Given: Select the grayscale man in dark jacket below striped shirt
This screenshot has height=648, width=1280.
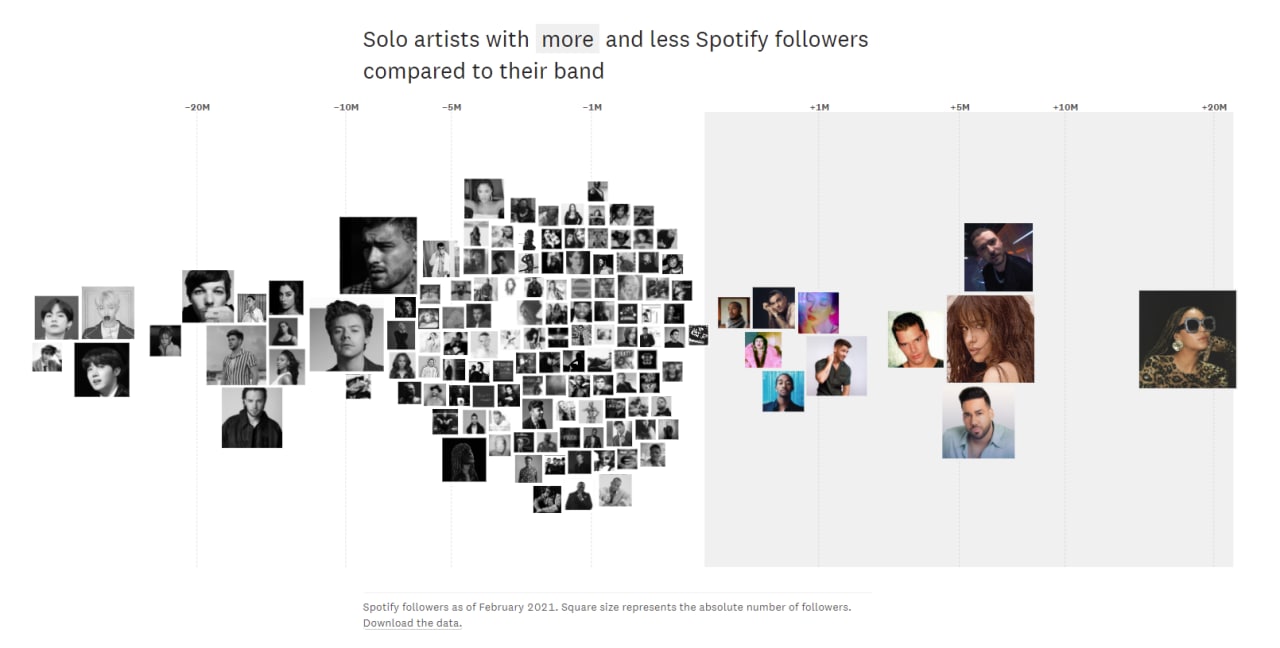Looking at the screenshot, I should click(252, 418).
